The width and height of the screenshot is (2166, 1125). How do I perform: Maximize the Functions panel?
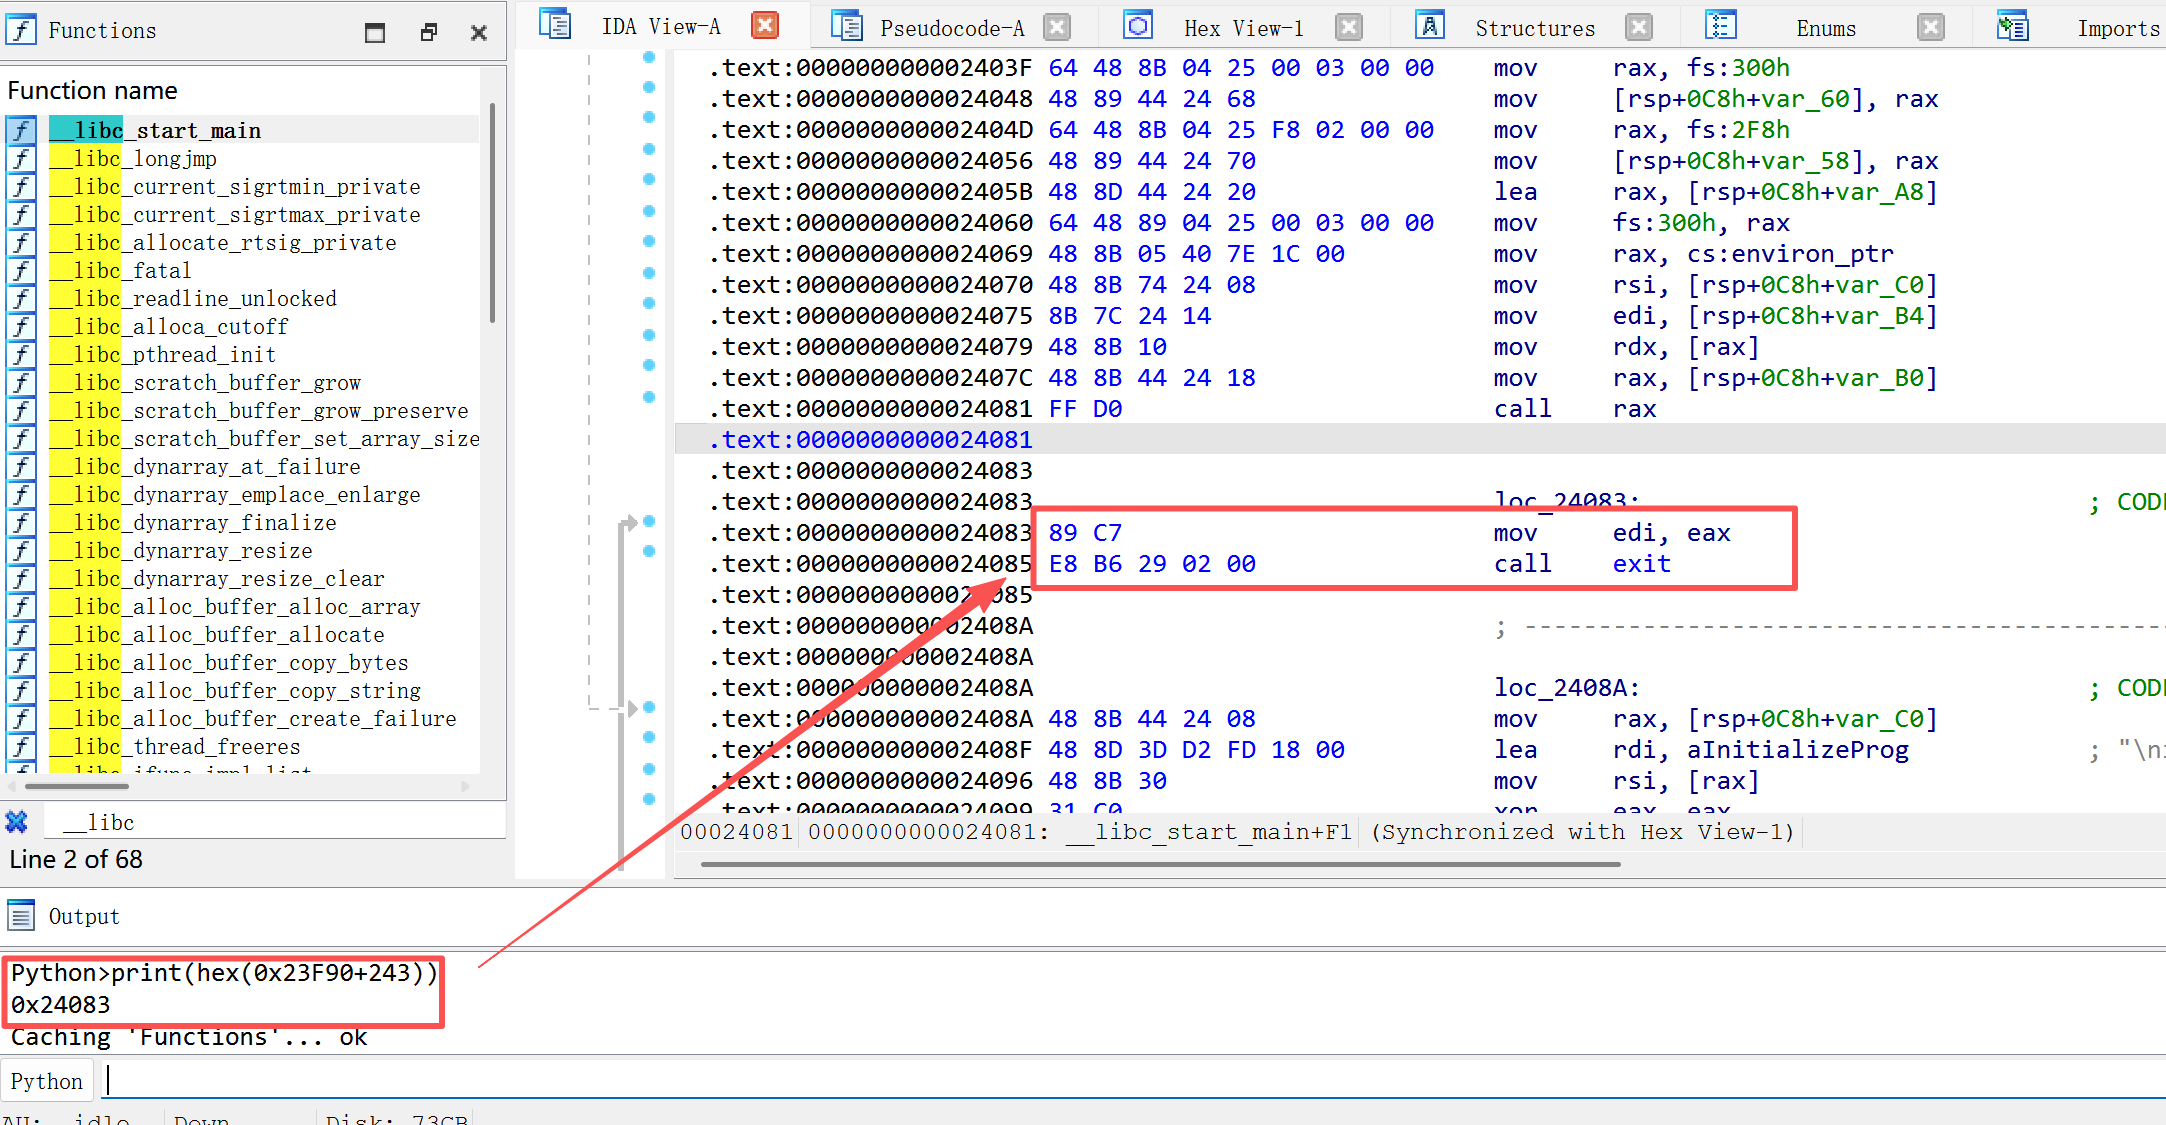pos(375,32)
